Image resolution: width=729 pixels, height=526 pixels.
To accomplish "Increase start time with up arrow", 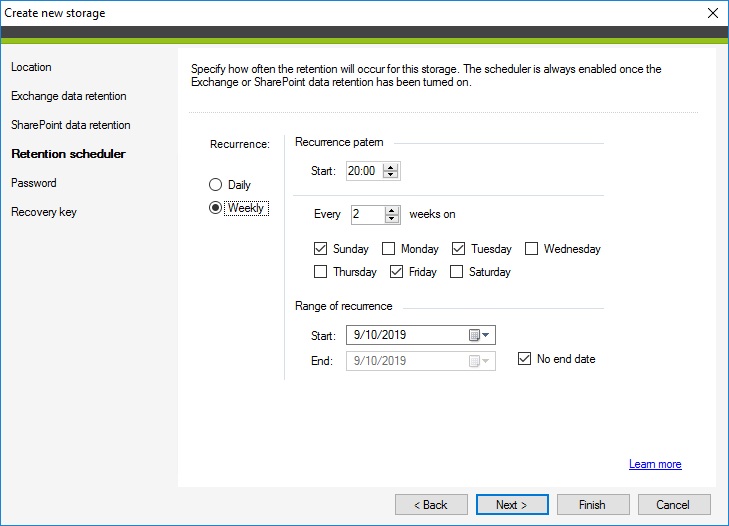I will click(x=391, y=167).
